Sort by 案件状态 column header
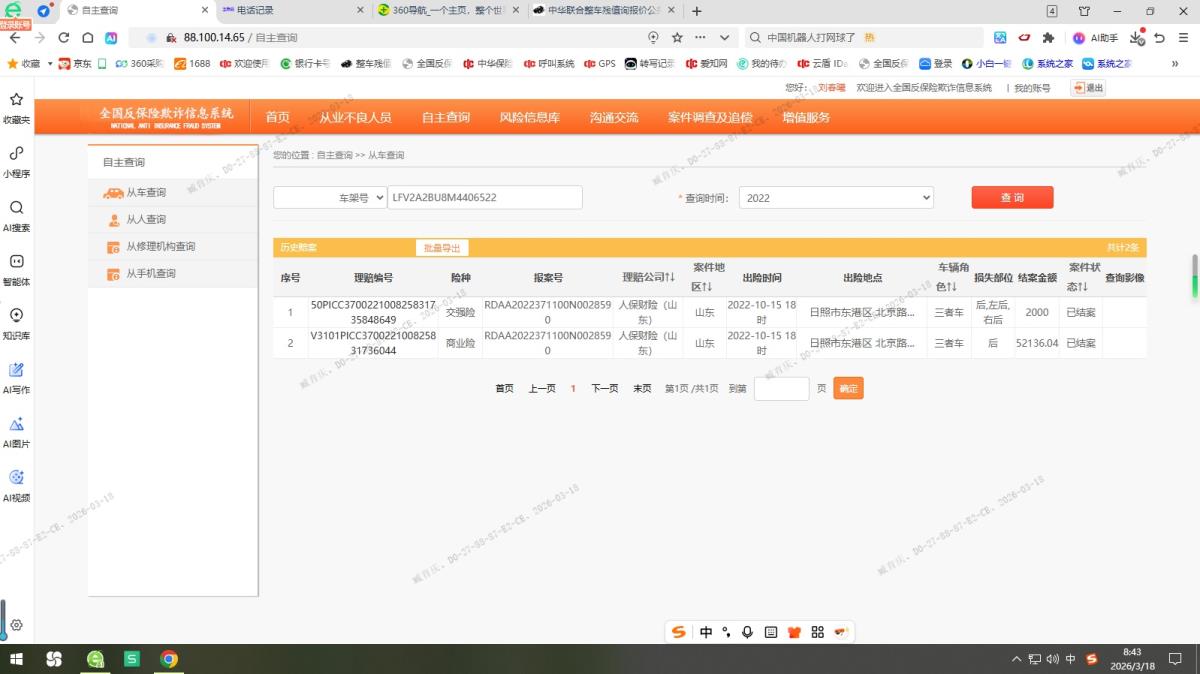 tap(1084, 277)
